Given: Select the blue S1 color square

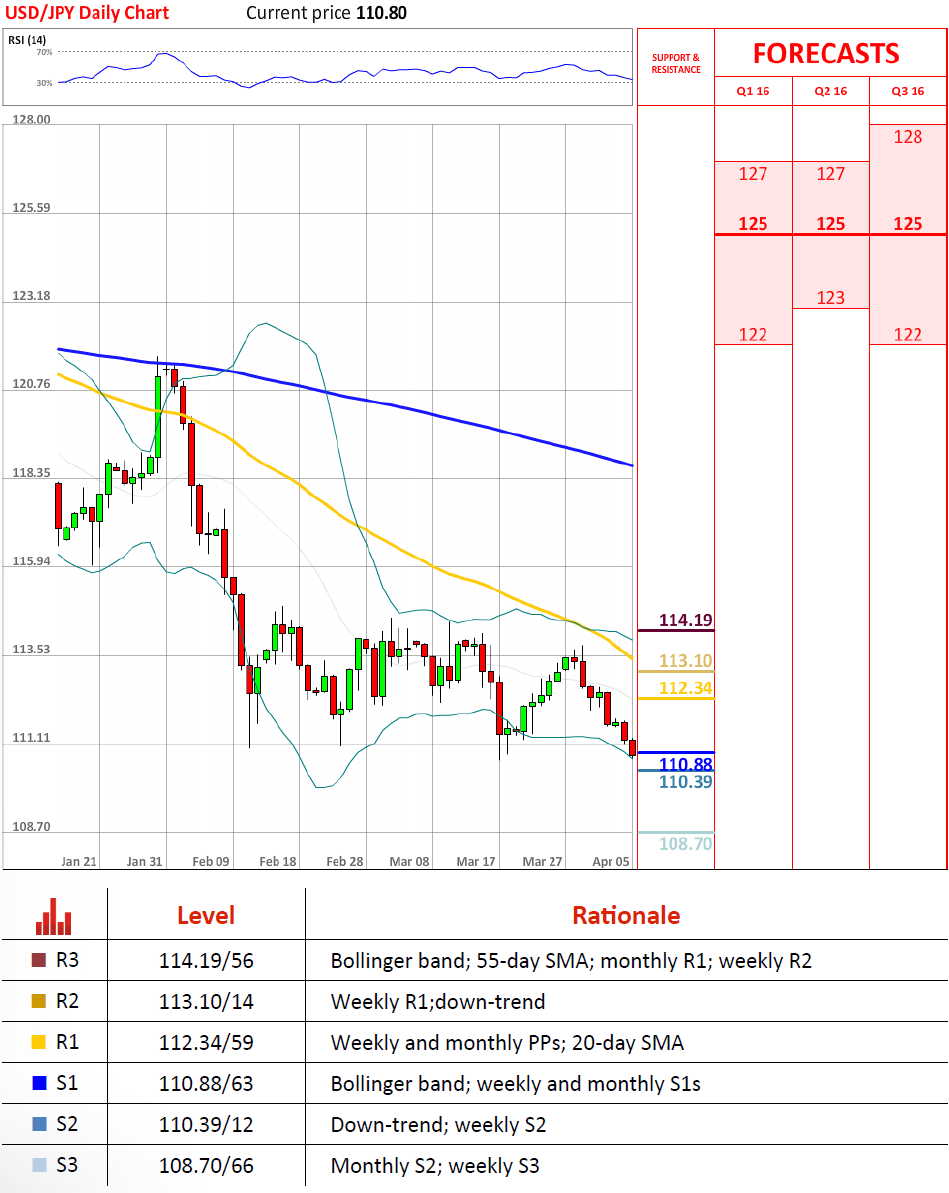Looking at the screenshot, I should 38,1084.
